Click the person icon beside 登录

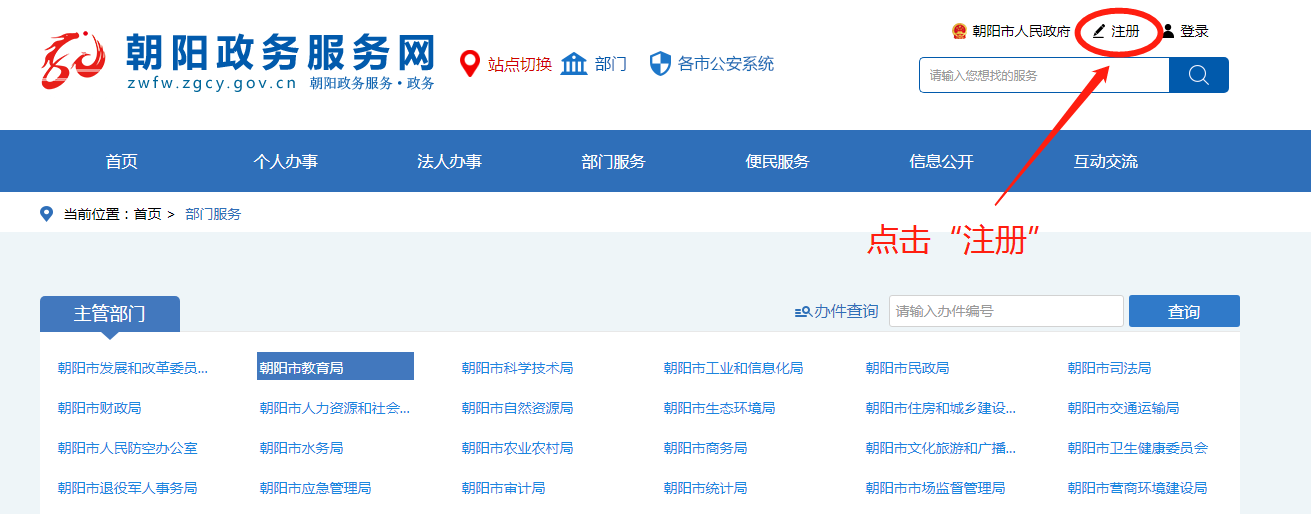(x=1168, y=31)
